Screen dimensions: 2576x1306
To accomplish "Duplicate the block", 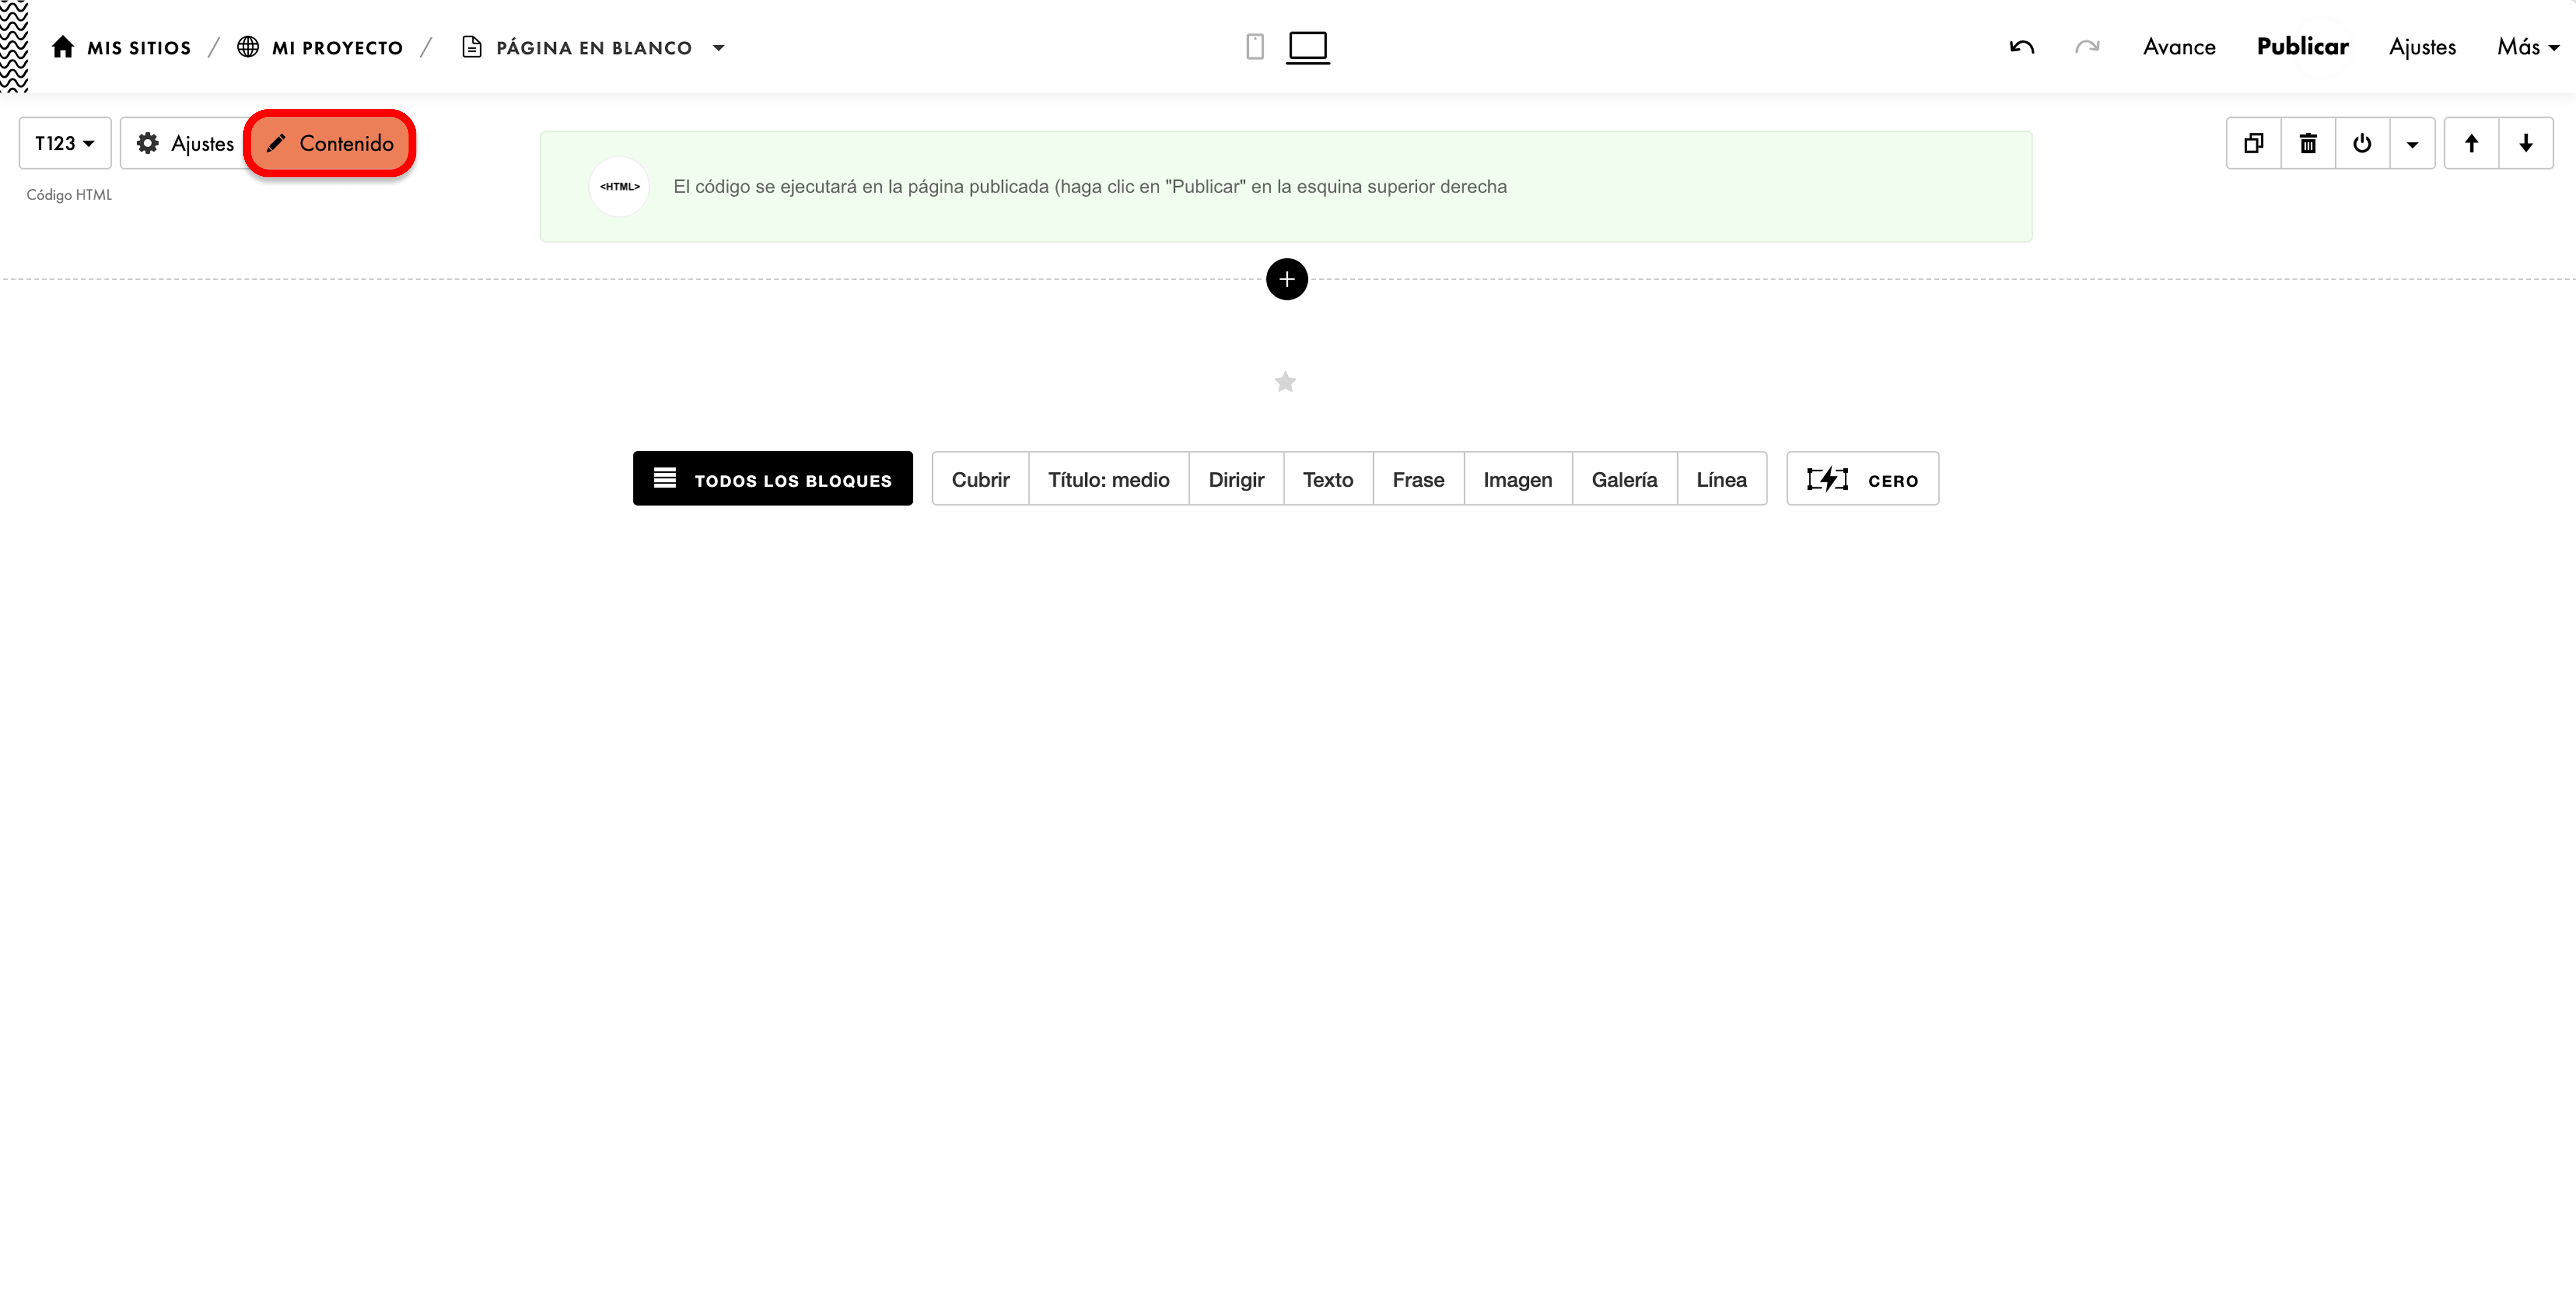I will (x=2254, y=143).
